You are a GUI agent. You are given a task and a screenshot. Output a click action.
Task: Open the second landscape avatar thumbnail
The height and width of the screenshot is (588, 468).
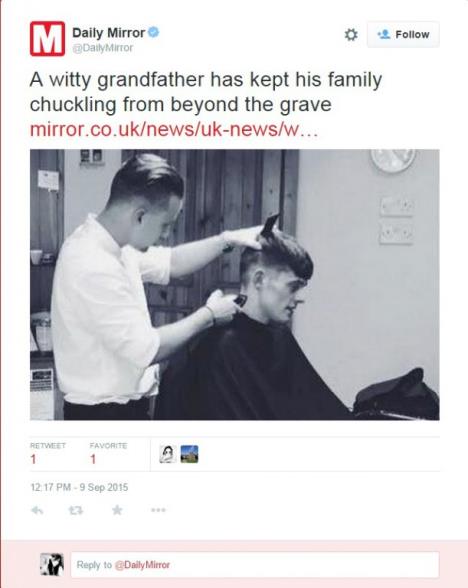(189, 454)
